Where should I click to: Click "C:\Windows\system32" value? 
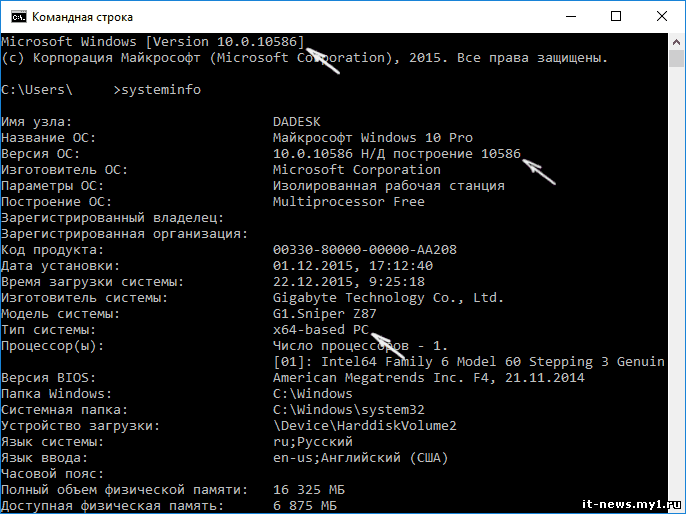tap(349, 410)
